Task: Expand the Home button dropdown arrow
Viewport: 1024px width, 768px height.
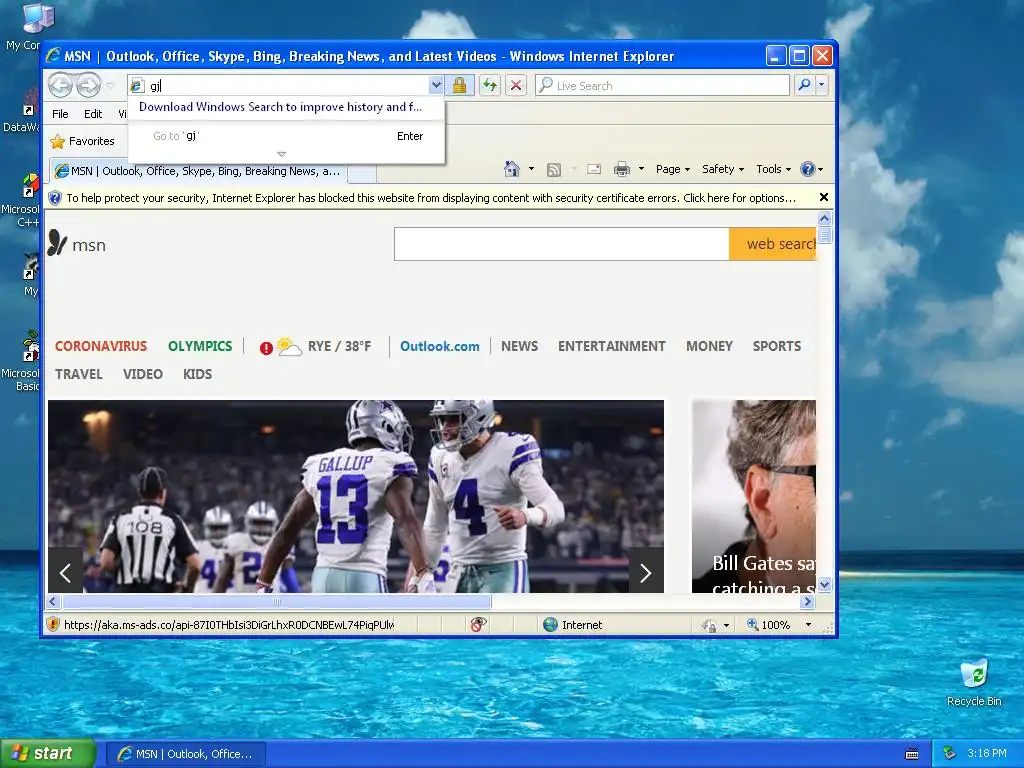Action: pyautogui.click(x=531, y=169)
